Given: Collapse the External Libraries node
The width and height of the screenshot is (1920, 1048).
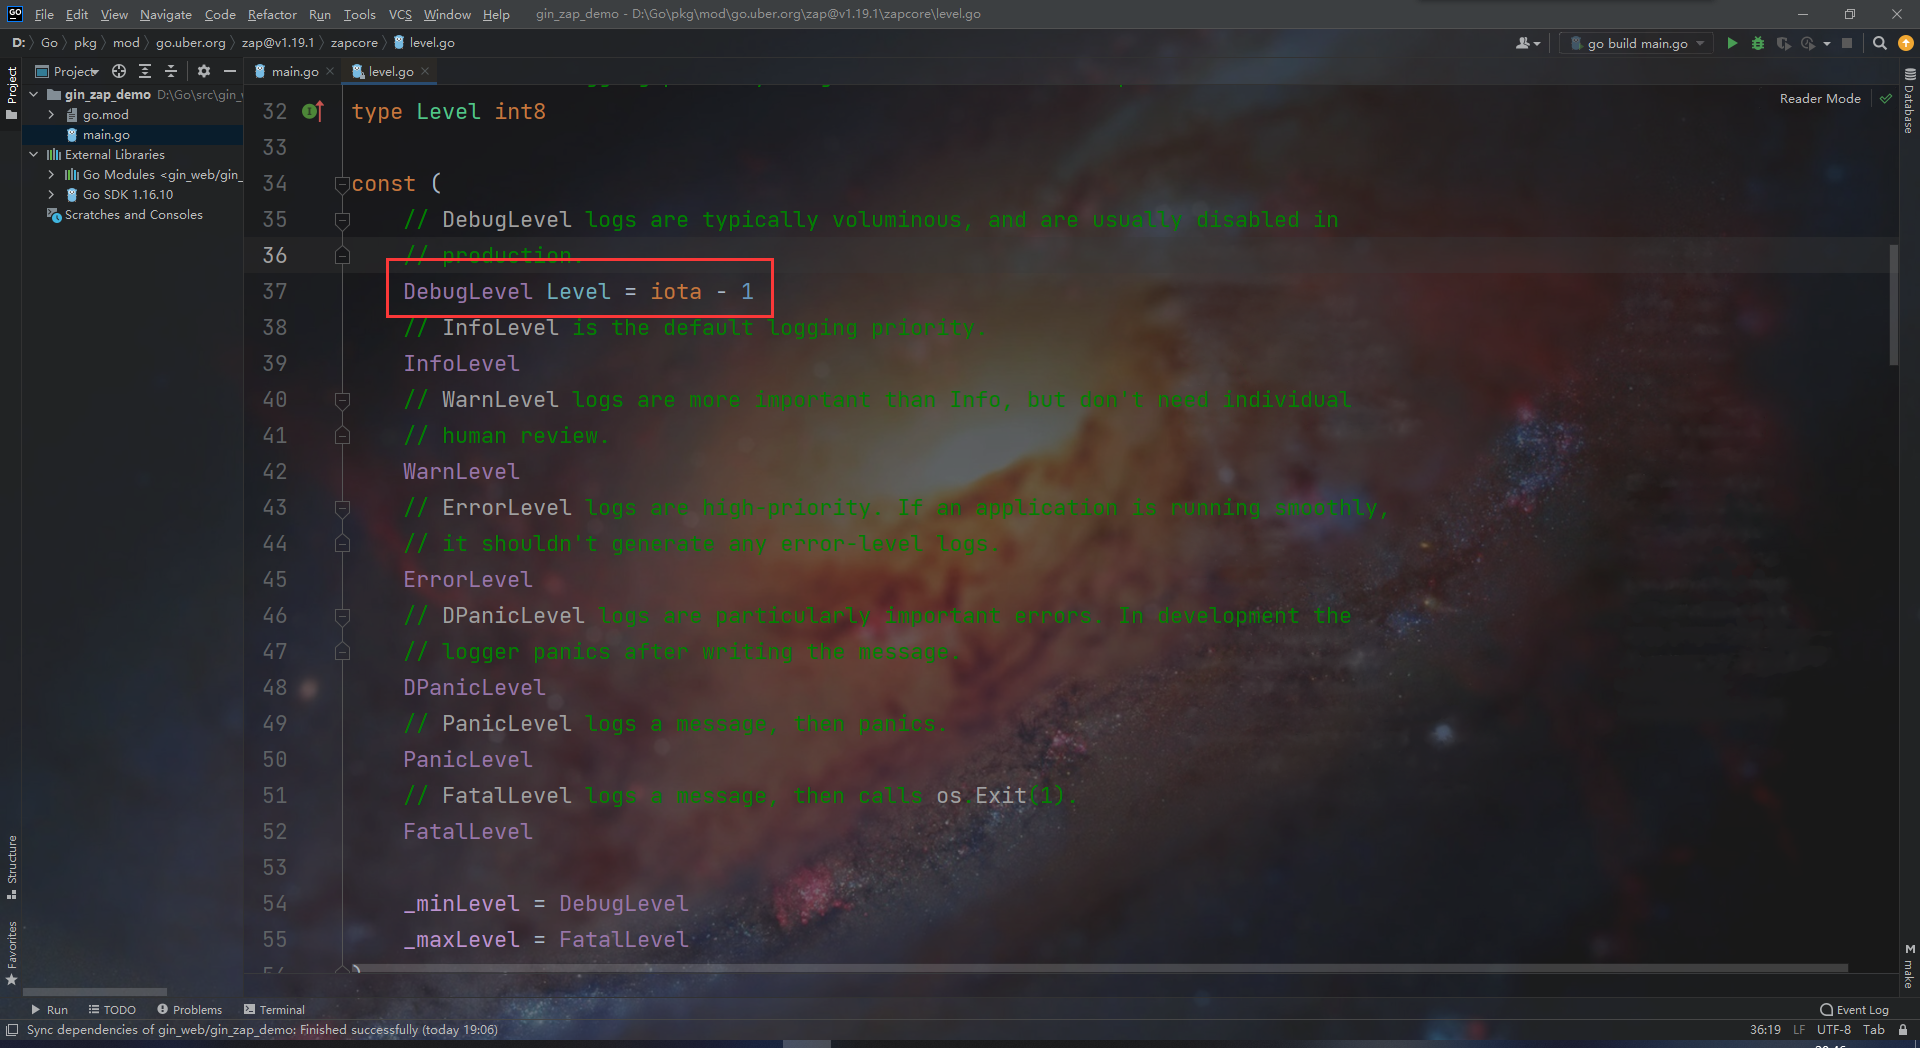Looking at the screenshot, I should click(x=34, y=155).
